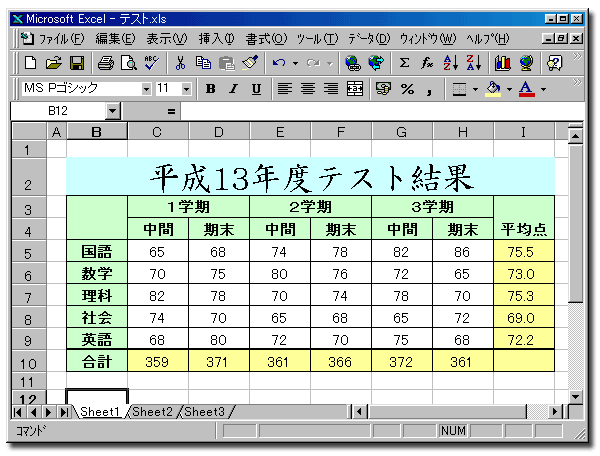The width and height of the screenshot is (600, 456).
Task: Open the Map globe icon
Action: (x=526, y=63)
